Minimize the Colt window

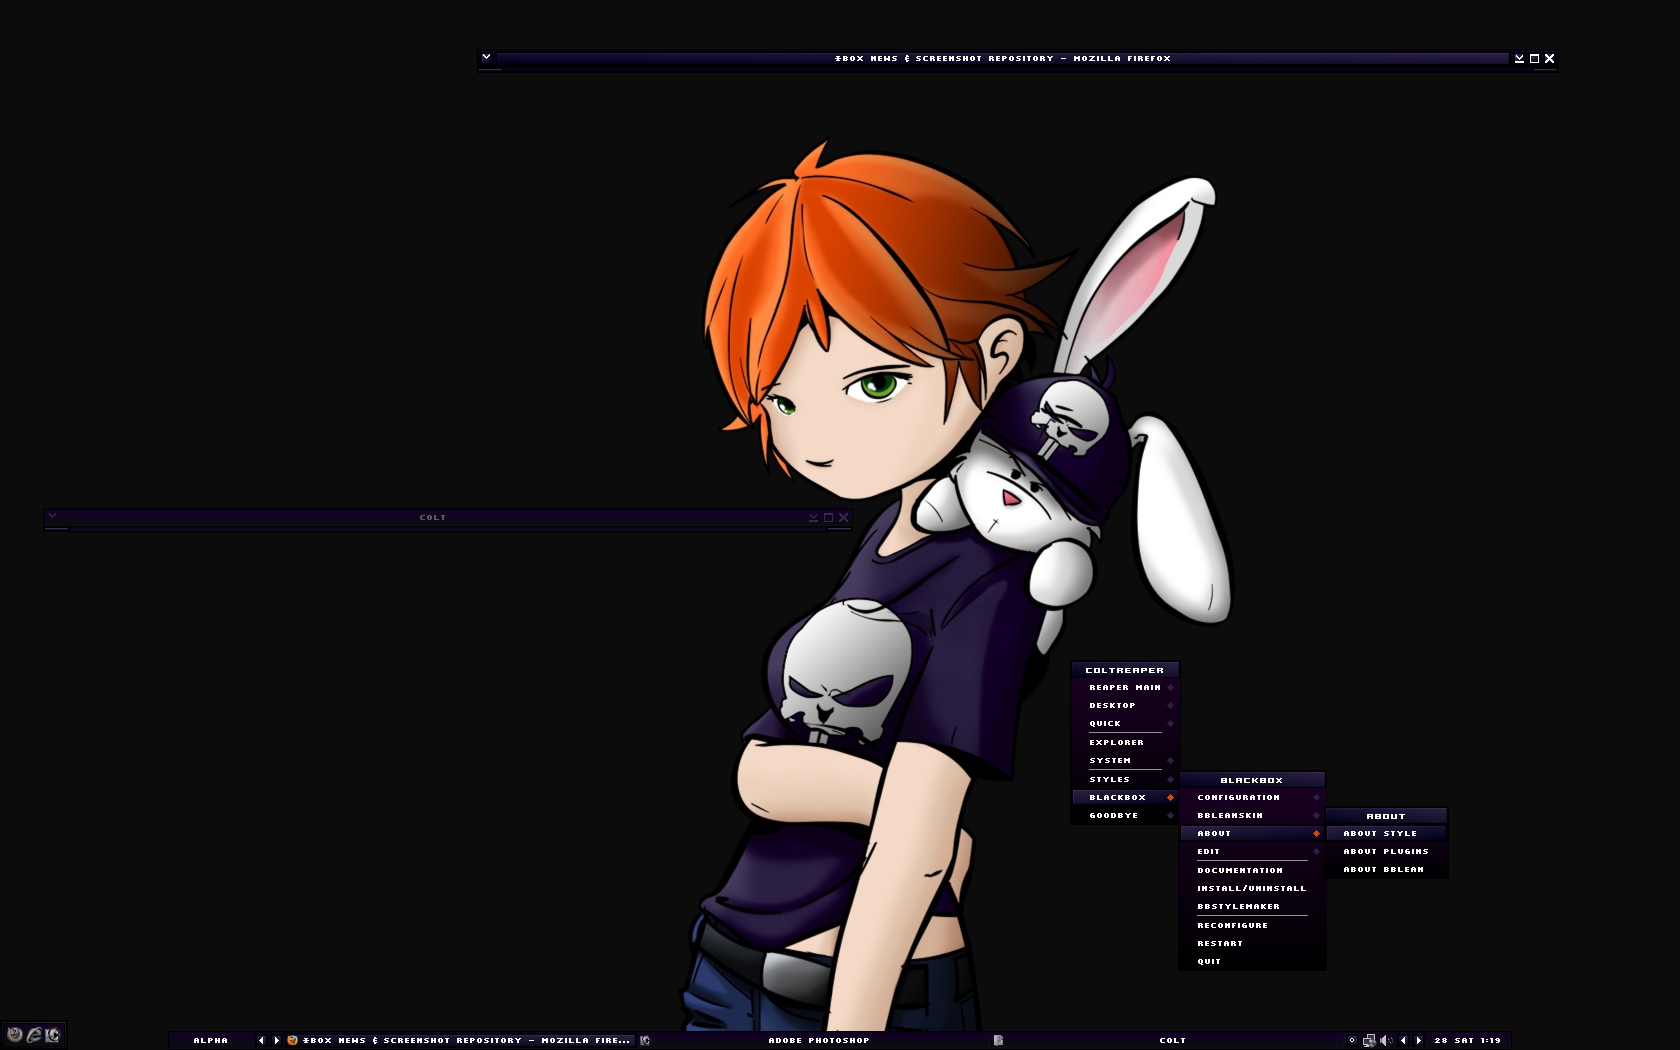tap(813, 517)
